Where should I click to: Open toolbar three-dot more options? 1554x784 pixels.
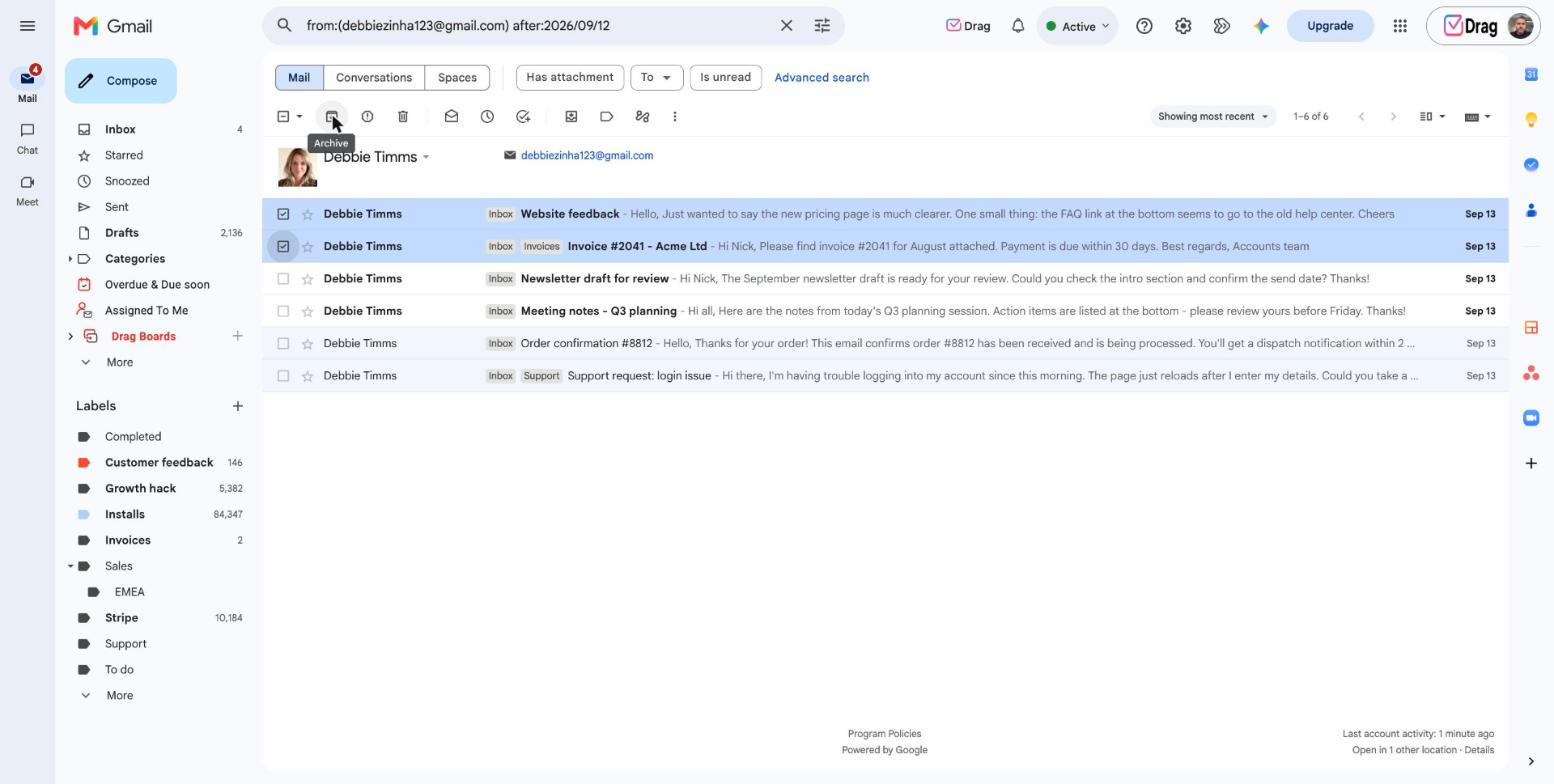tap(675, 117)
